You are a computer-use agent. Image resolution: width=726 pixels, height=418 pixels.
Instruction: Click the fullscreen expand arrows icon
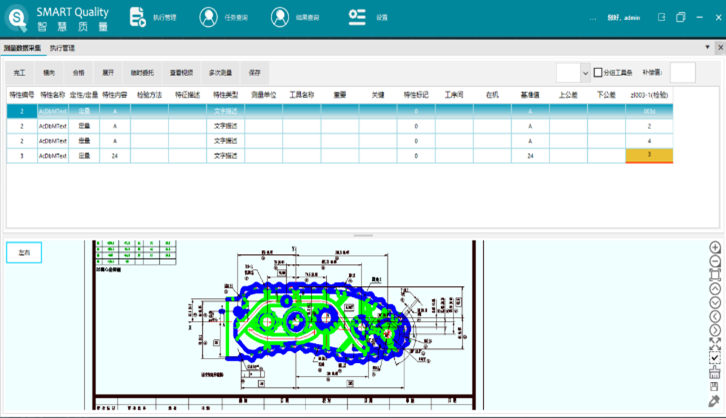point(716,344)
